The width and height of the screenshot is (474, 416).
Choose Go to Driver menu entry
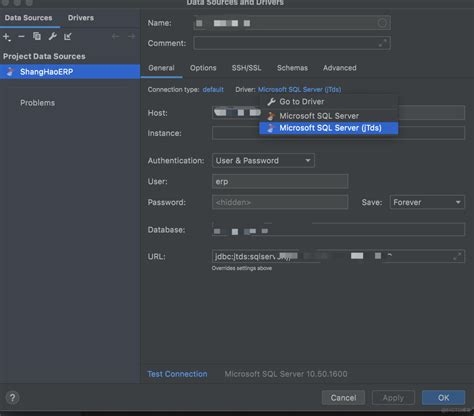point(329,102)
